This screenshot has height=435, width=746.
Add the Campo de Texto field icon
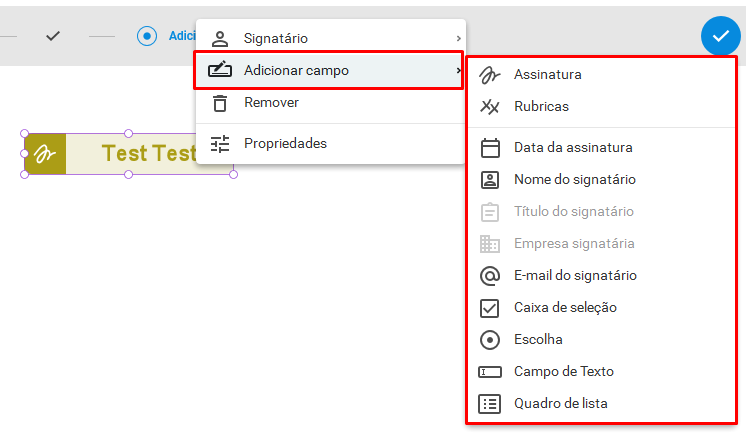[490, 372]
